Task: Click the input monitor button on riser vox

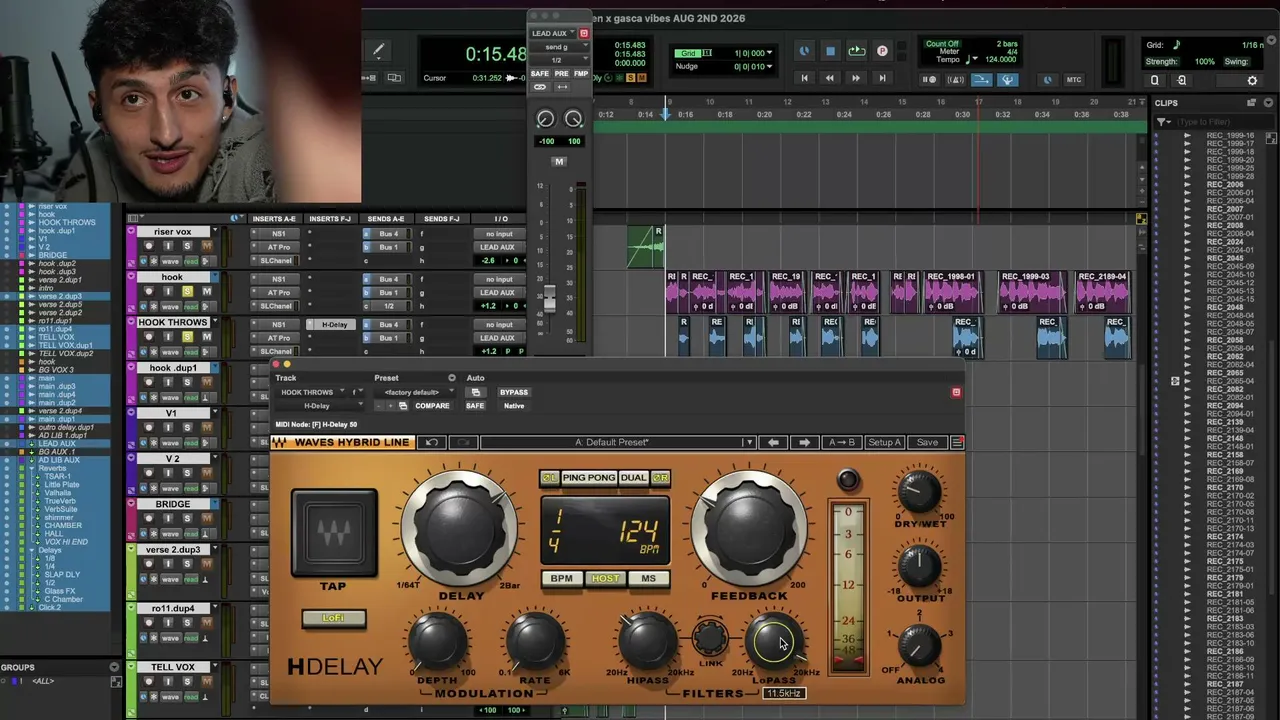Action: (168, 246)
